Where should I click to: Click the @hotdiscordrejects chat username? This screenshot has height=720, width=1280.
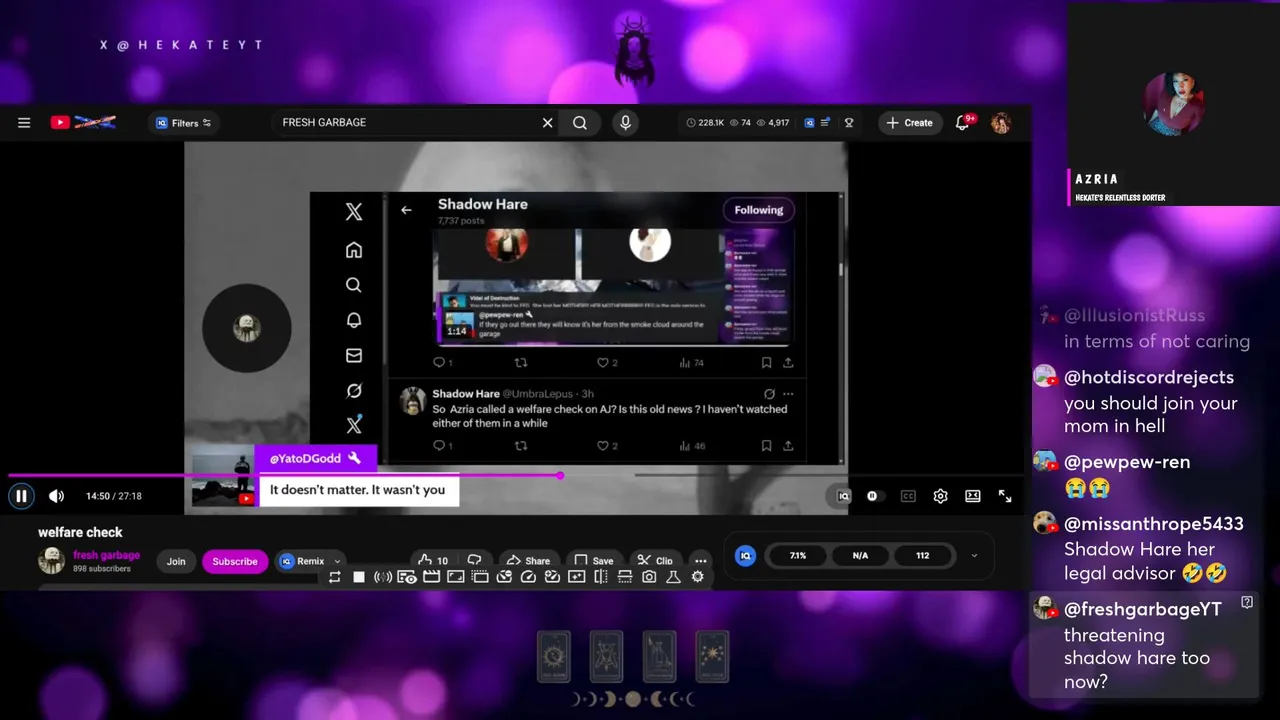point(1149,377)
